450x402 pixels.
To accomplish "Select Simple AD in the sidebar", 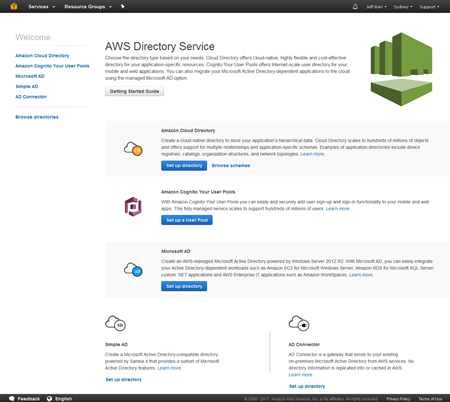I will pyautogui.click(x=27, y=87).
